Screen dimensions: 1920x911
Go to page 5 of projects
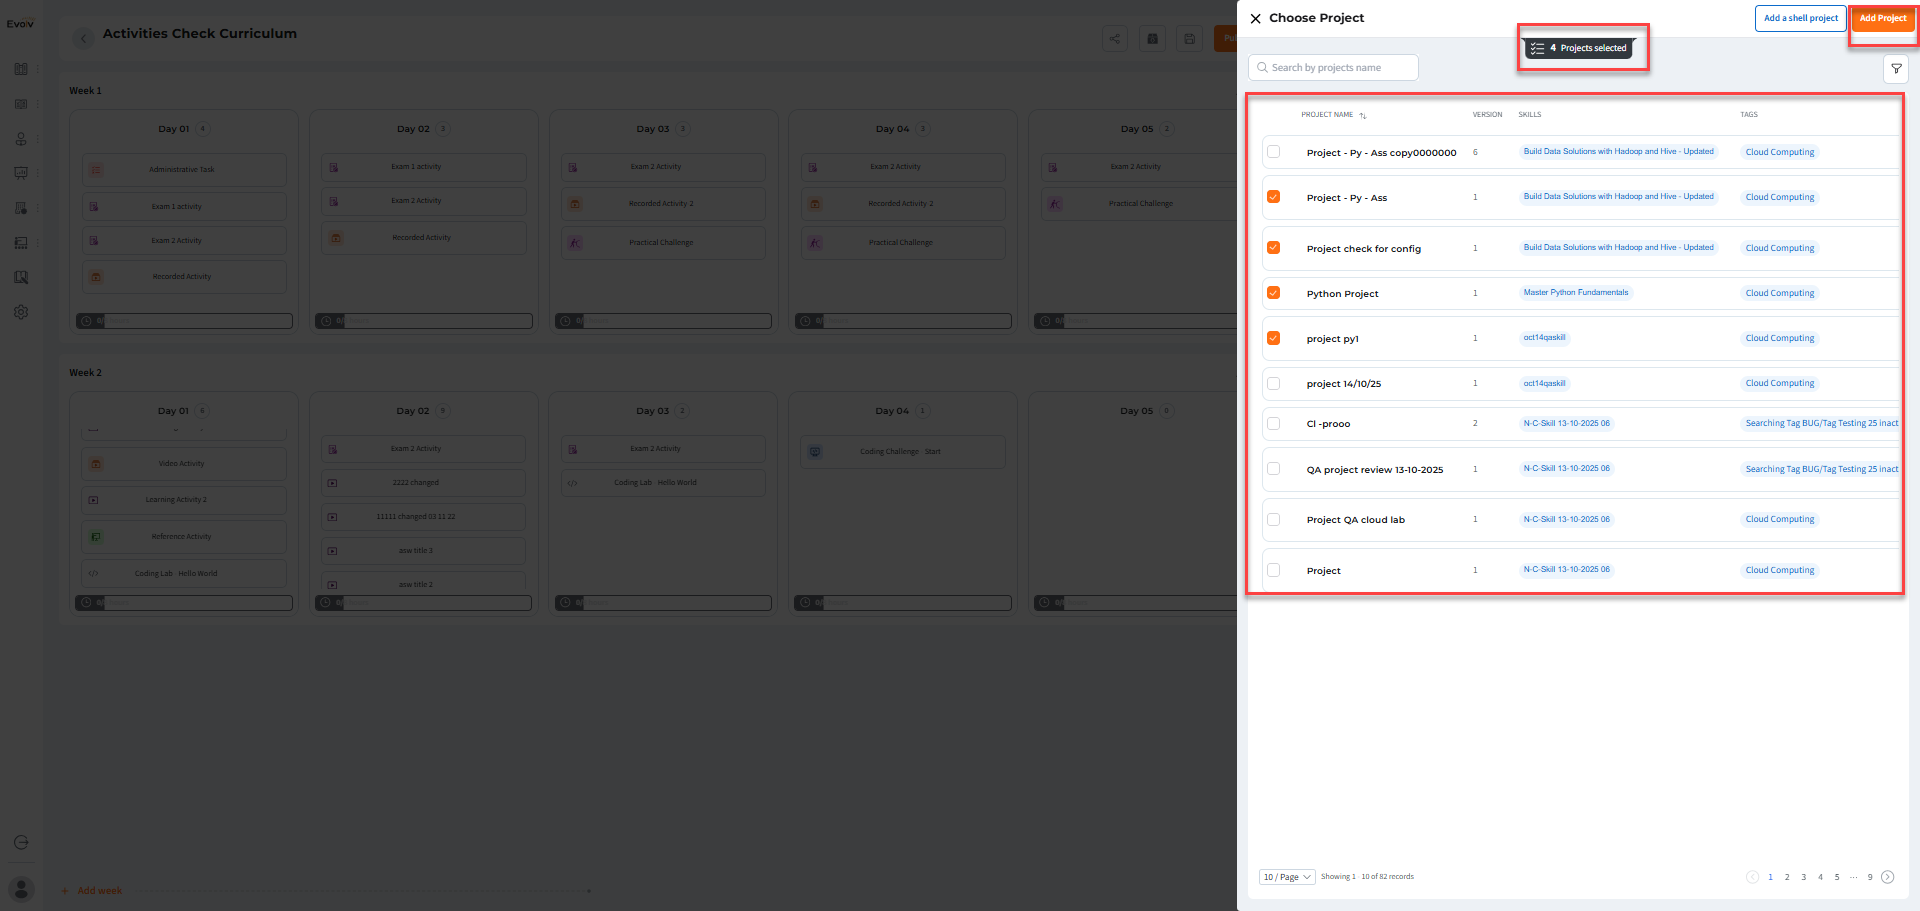pyautogui.click(x=1837, y=877)
